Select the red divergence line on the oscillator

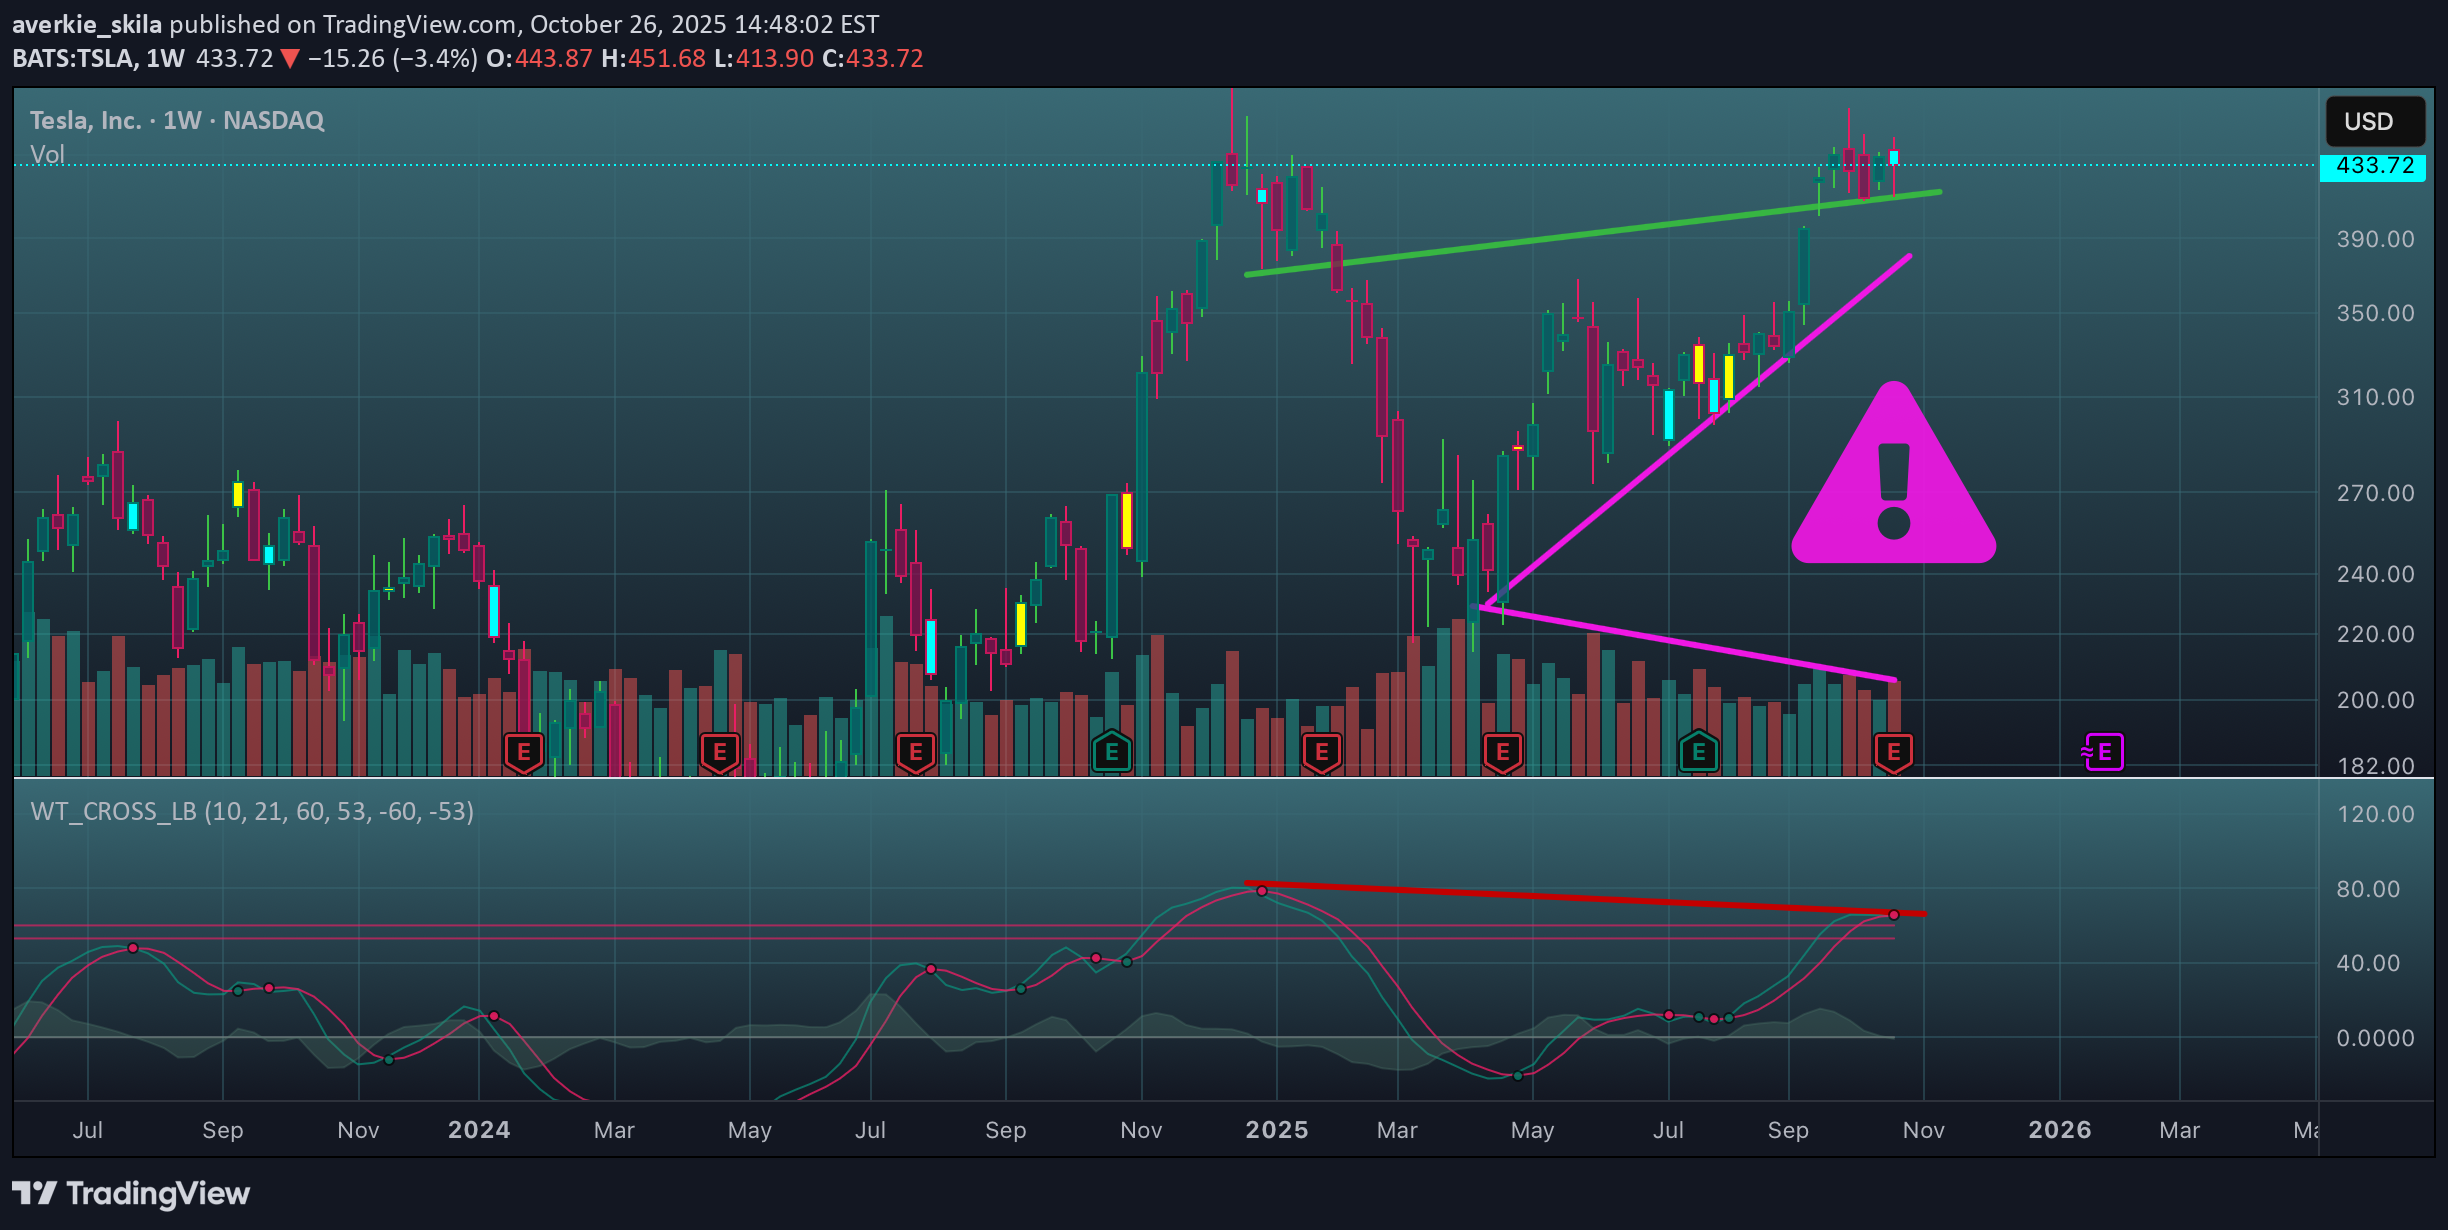coord(1580,897)
